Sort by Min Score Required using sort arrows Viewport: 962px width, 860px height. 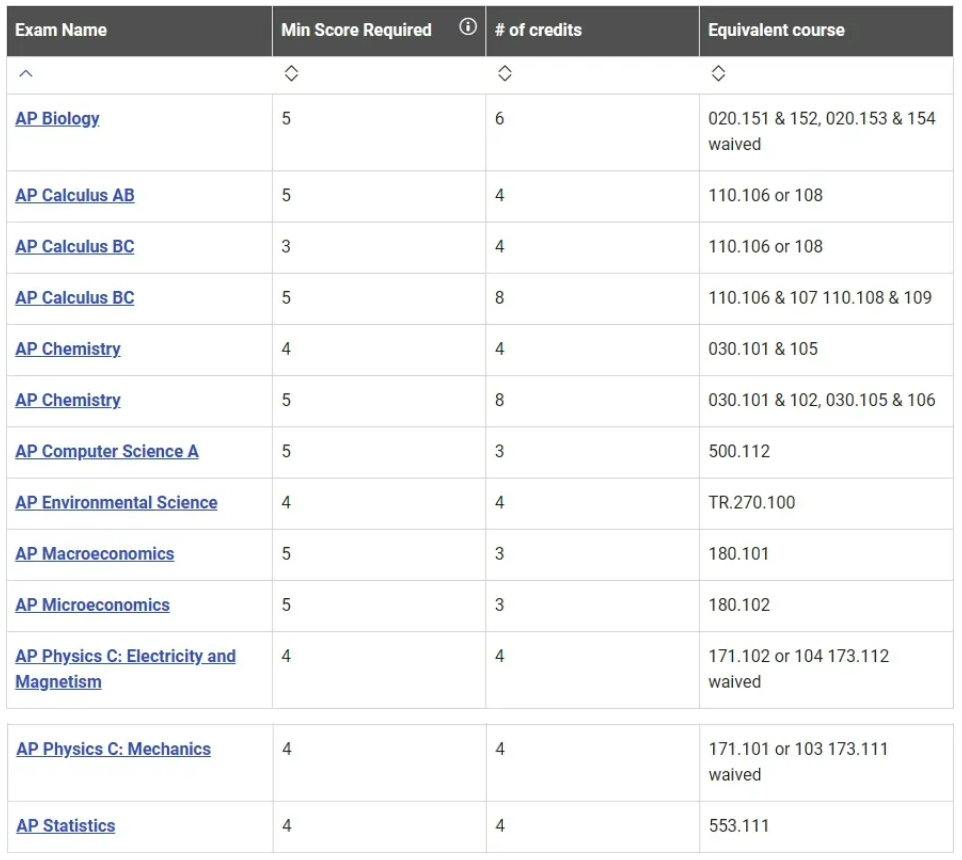[x=291, y=74]
